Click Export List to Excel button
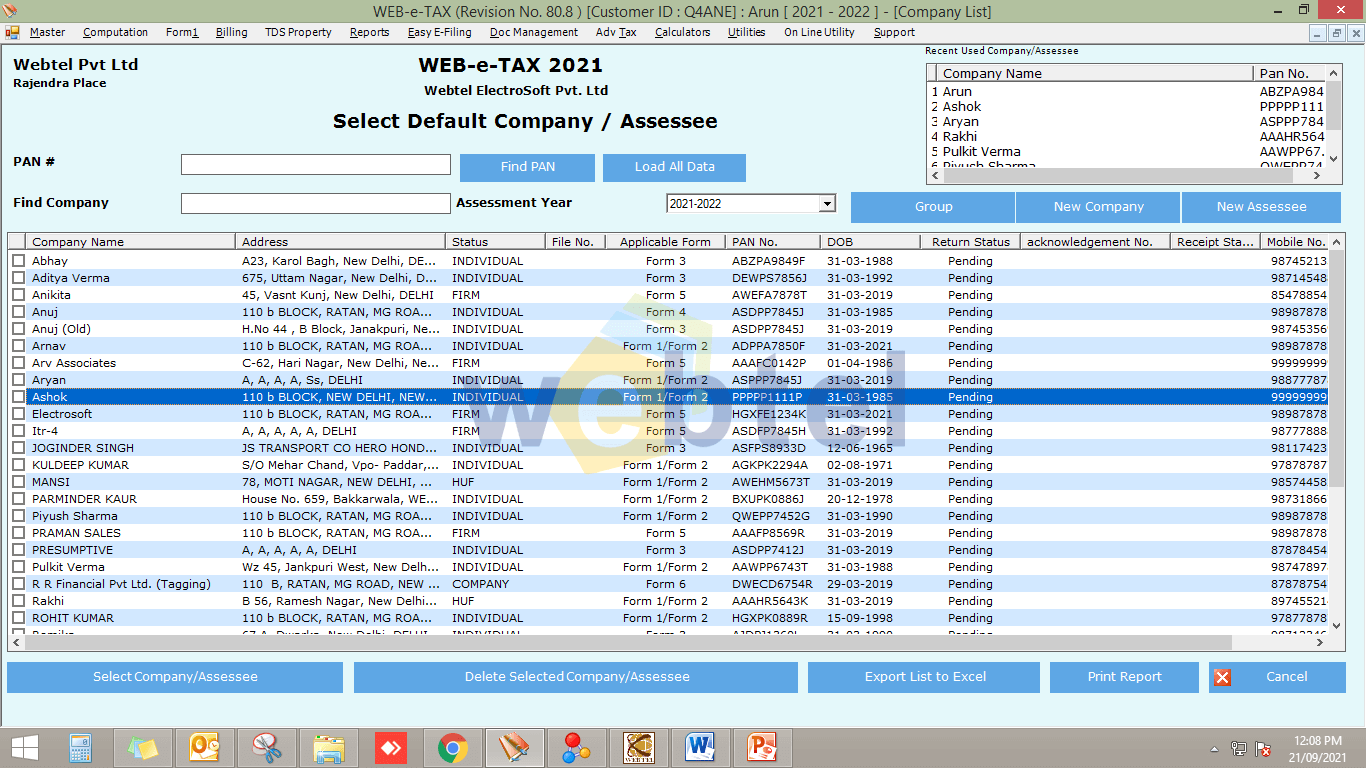1366x768 pixels. (924, 677)
